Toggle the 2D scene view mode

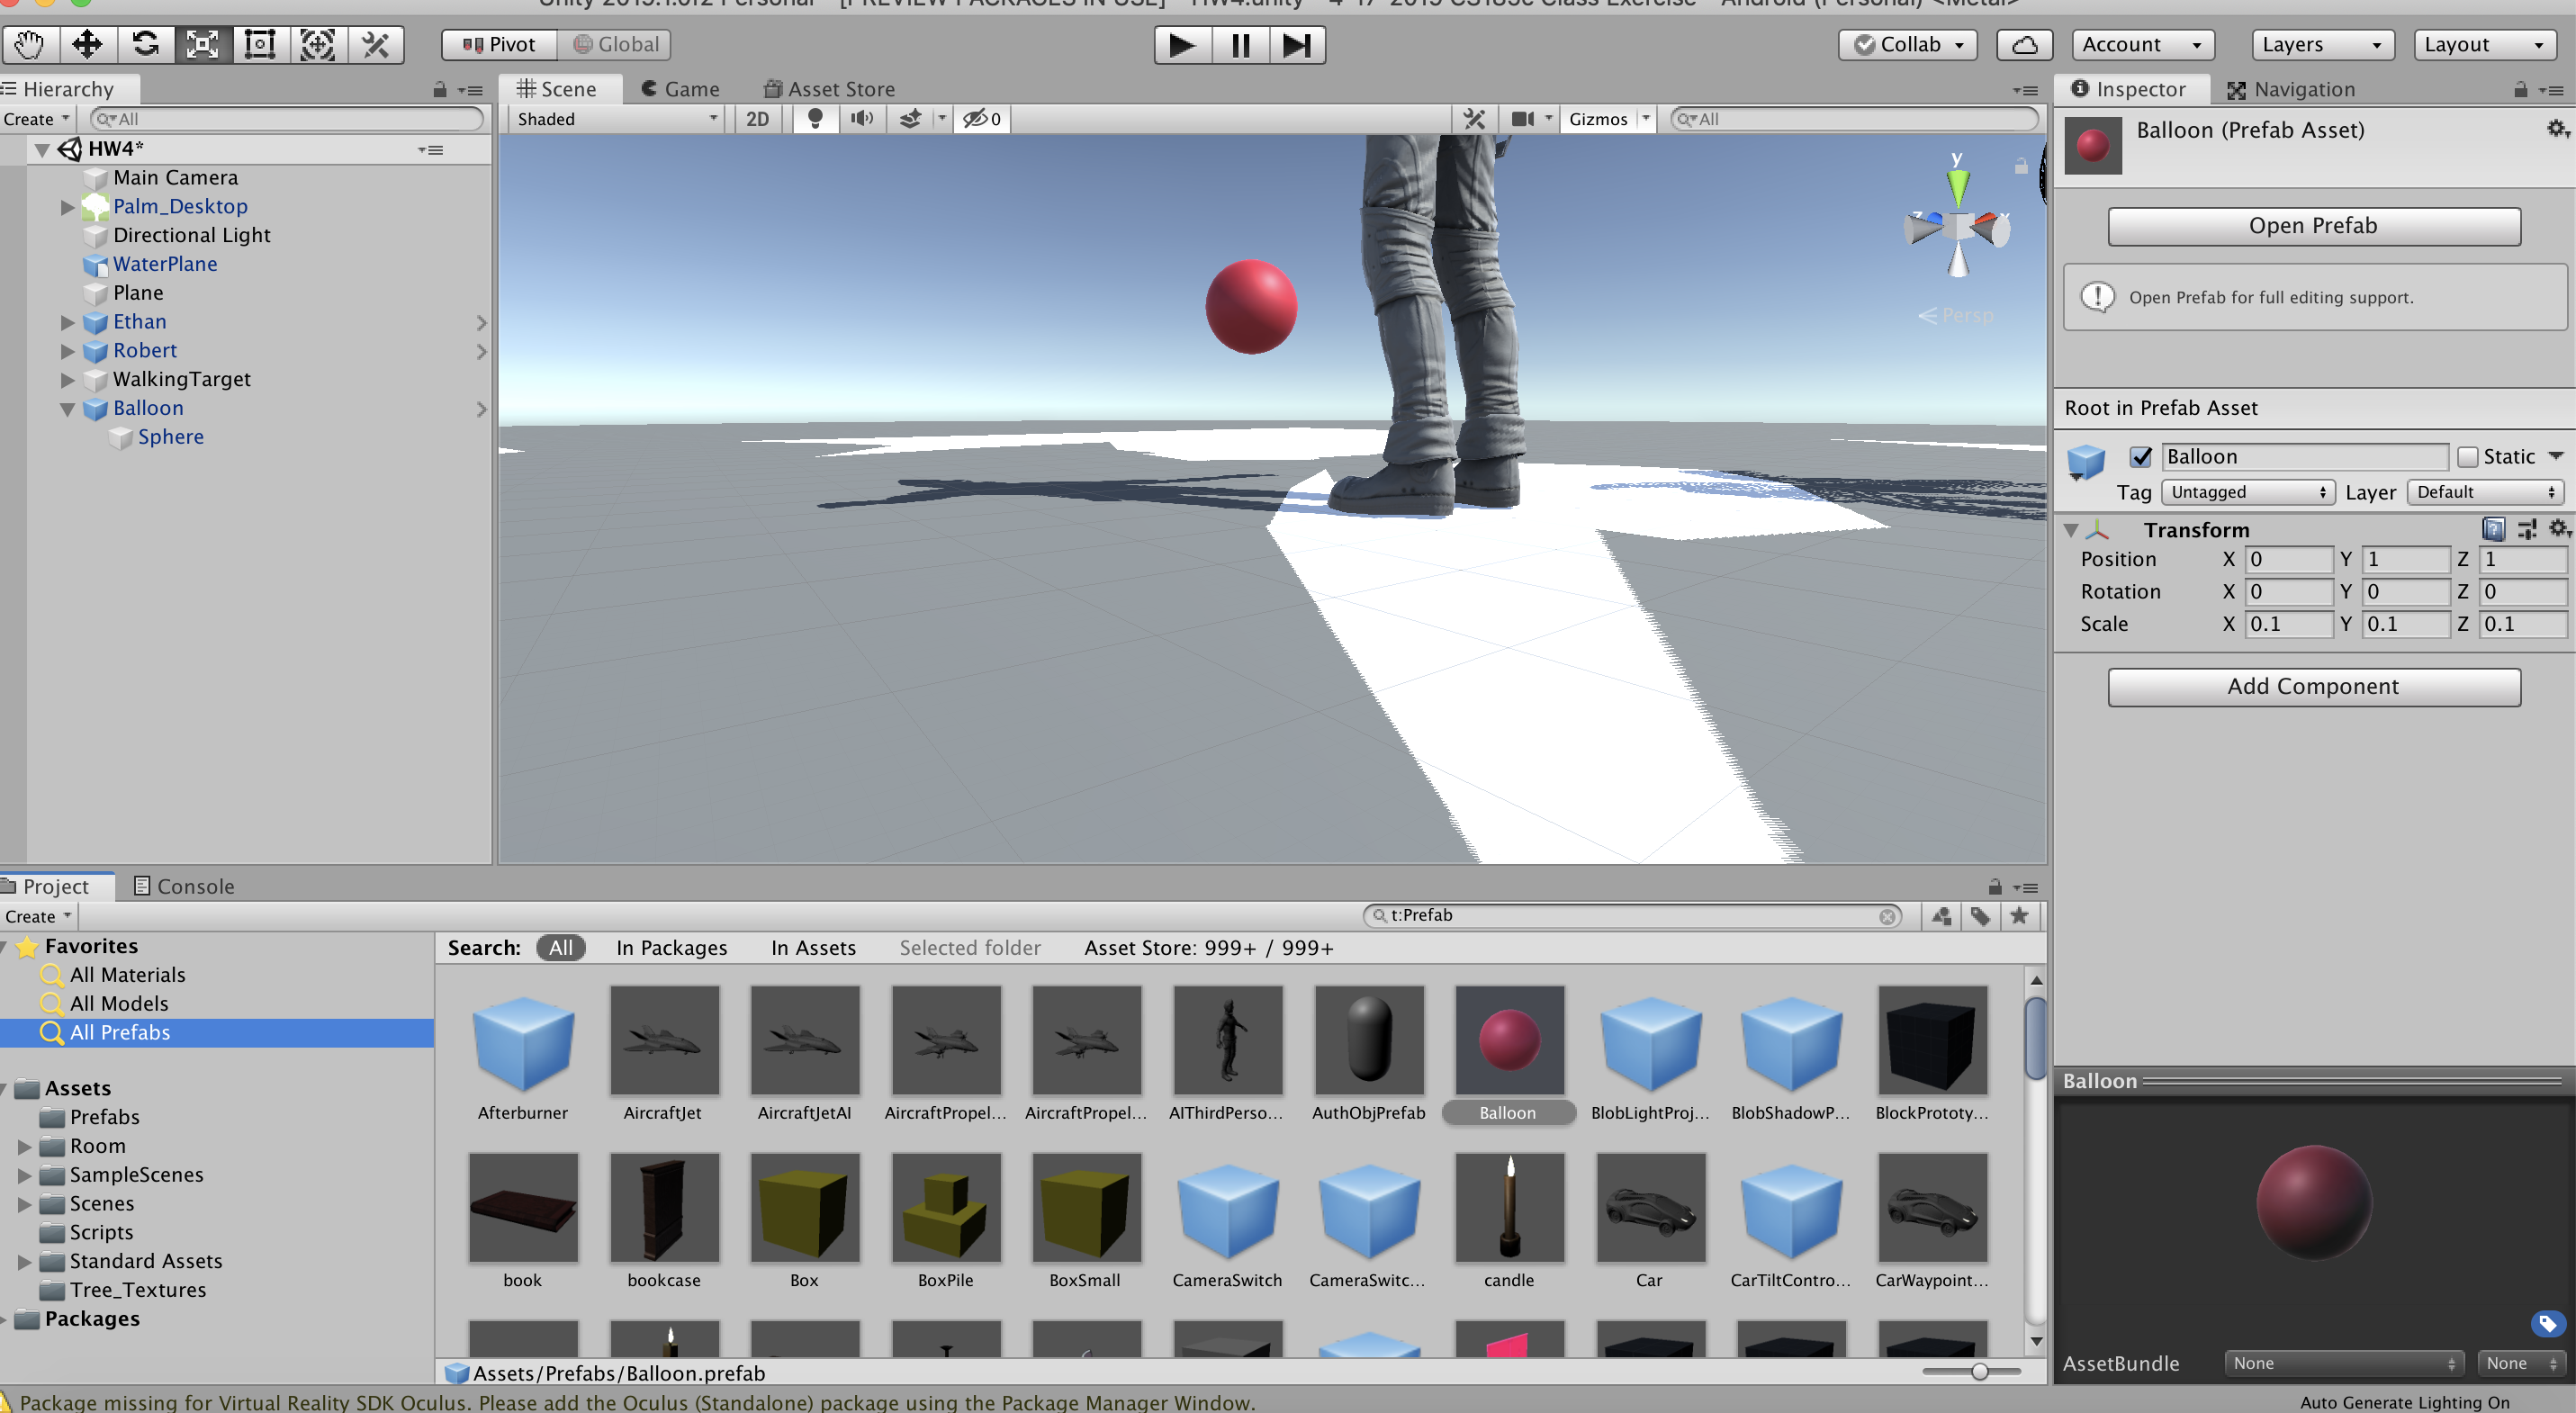pyautogui.click(x=757, y=119)
